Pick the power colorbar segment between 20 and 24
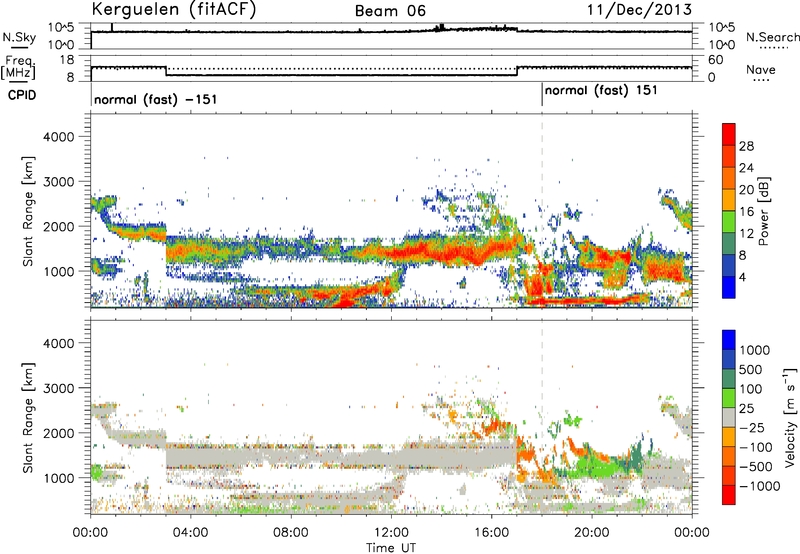The width and height of the screenshot is (800, 554). point(729,178)
